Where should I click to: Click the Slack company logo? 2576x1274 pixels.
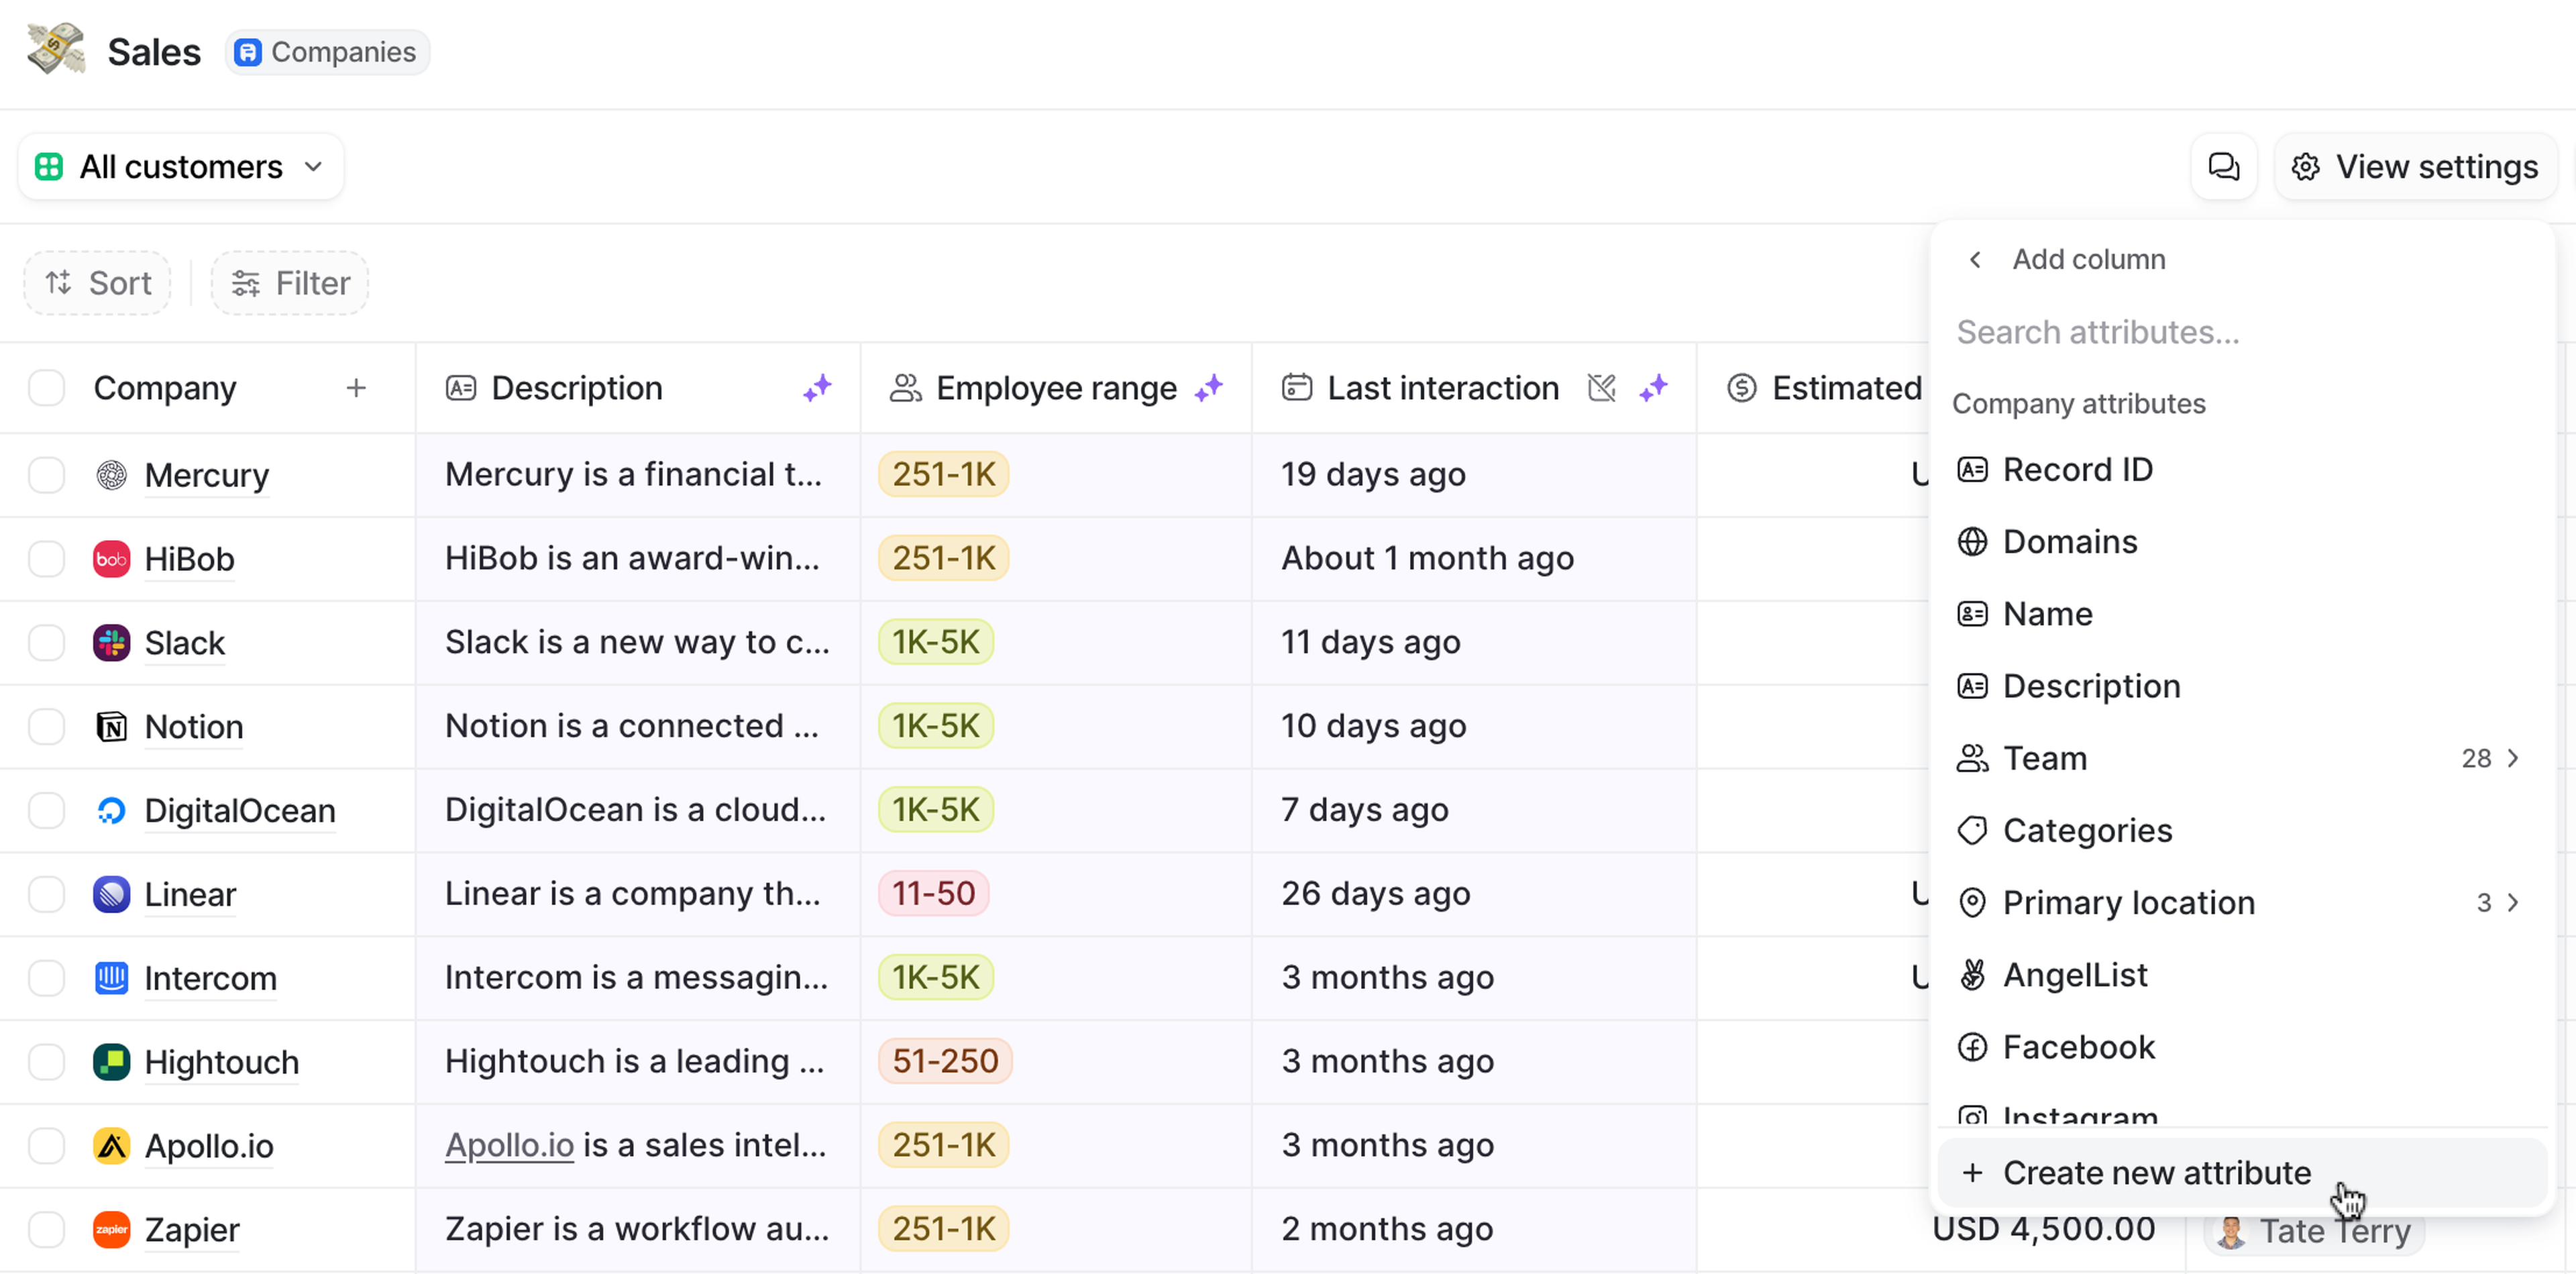[x=111, y=642]
